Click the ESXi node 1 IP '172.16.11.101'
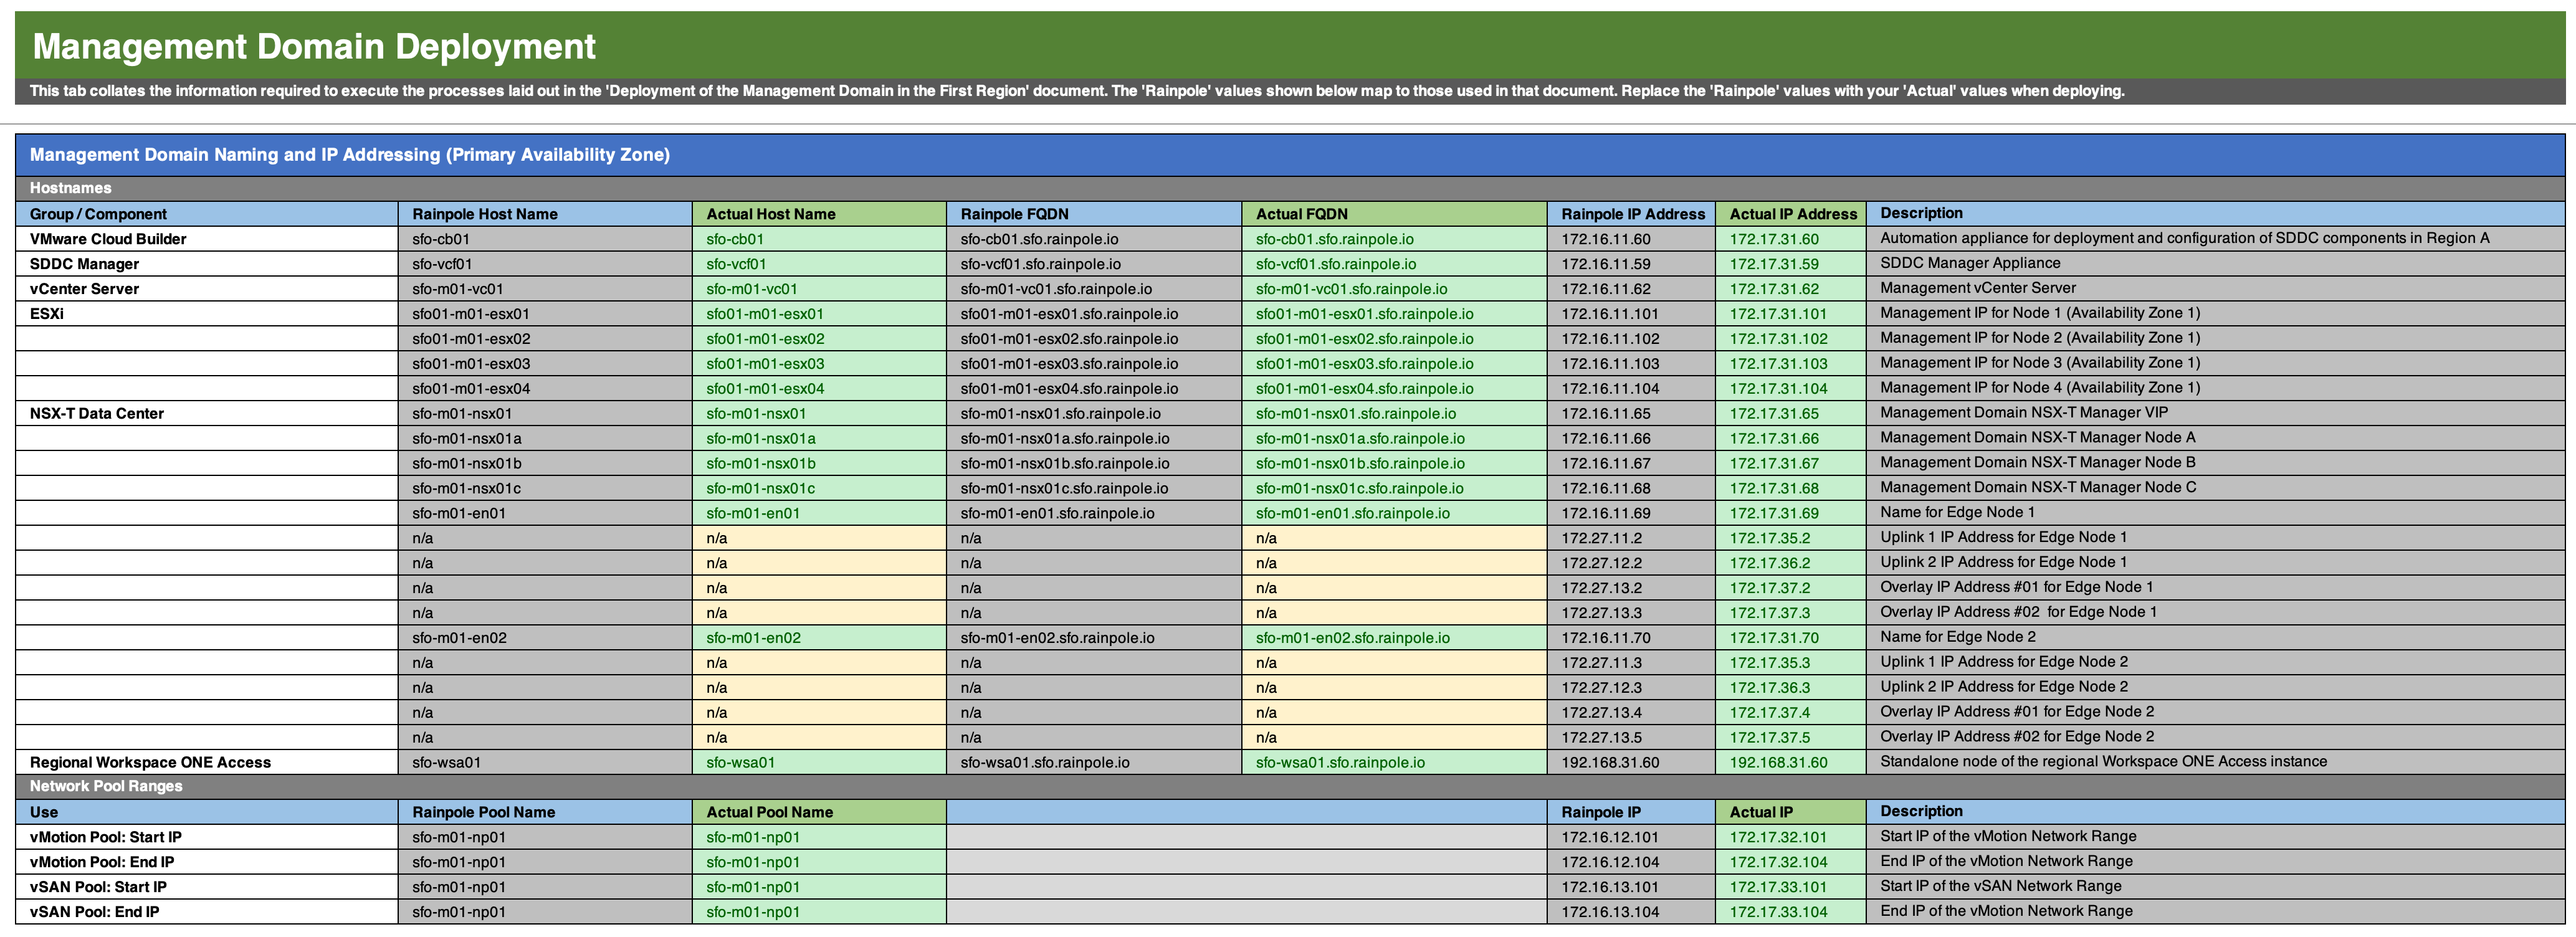 coord(1610,313)
